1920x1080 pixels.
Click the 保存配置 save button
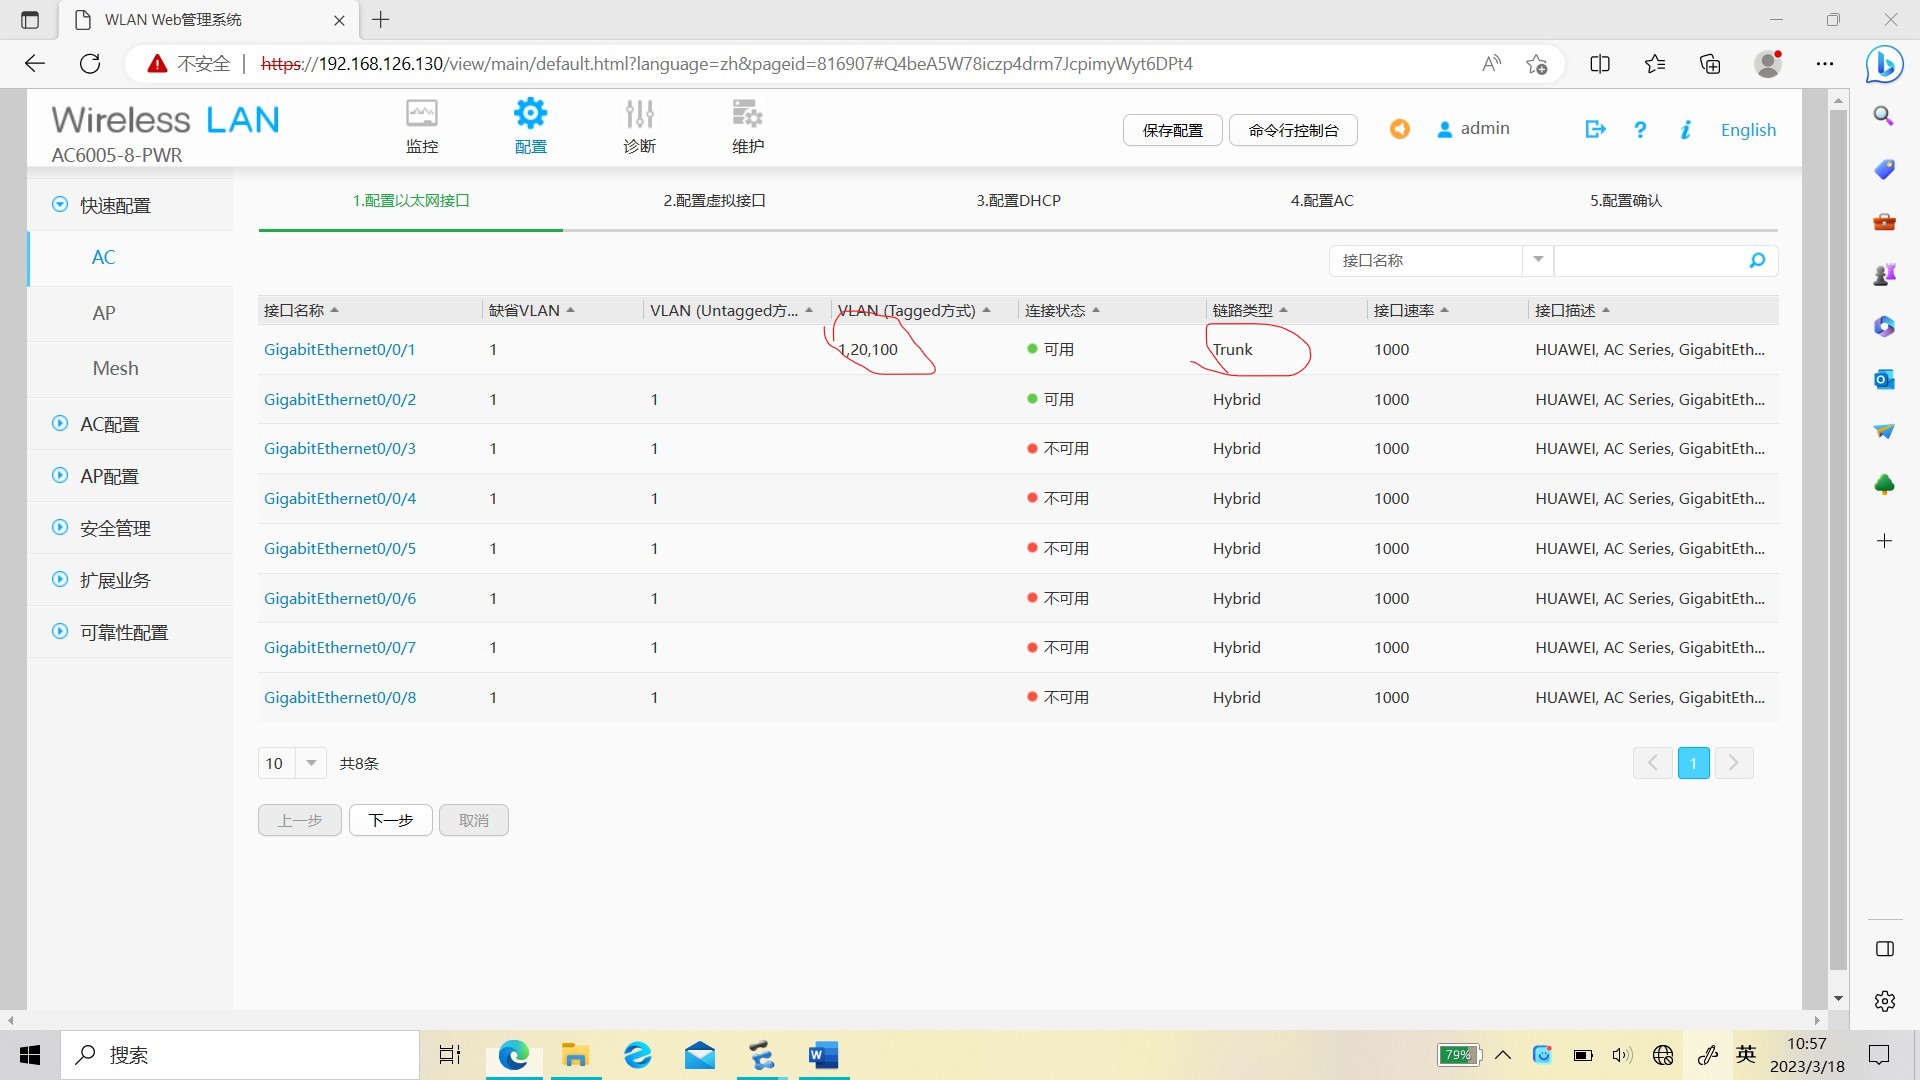tap(1172, 130)
